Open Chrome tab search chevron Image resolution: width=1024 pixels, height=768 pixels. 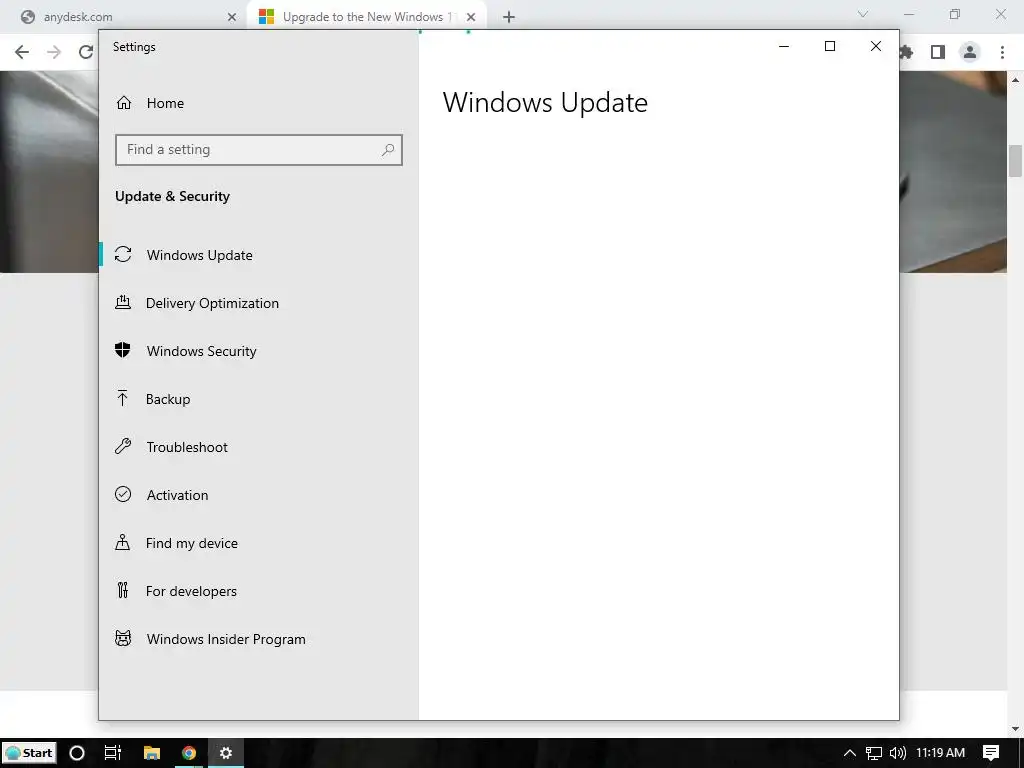pos(863,14)
